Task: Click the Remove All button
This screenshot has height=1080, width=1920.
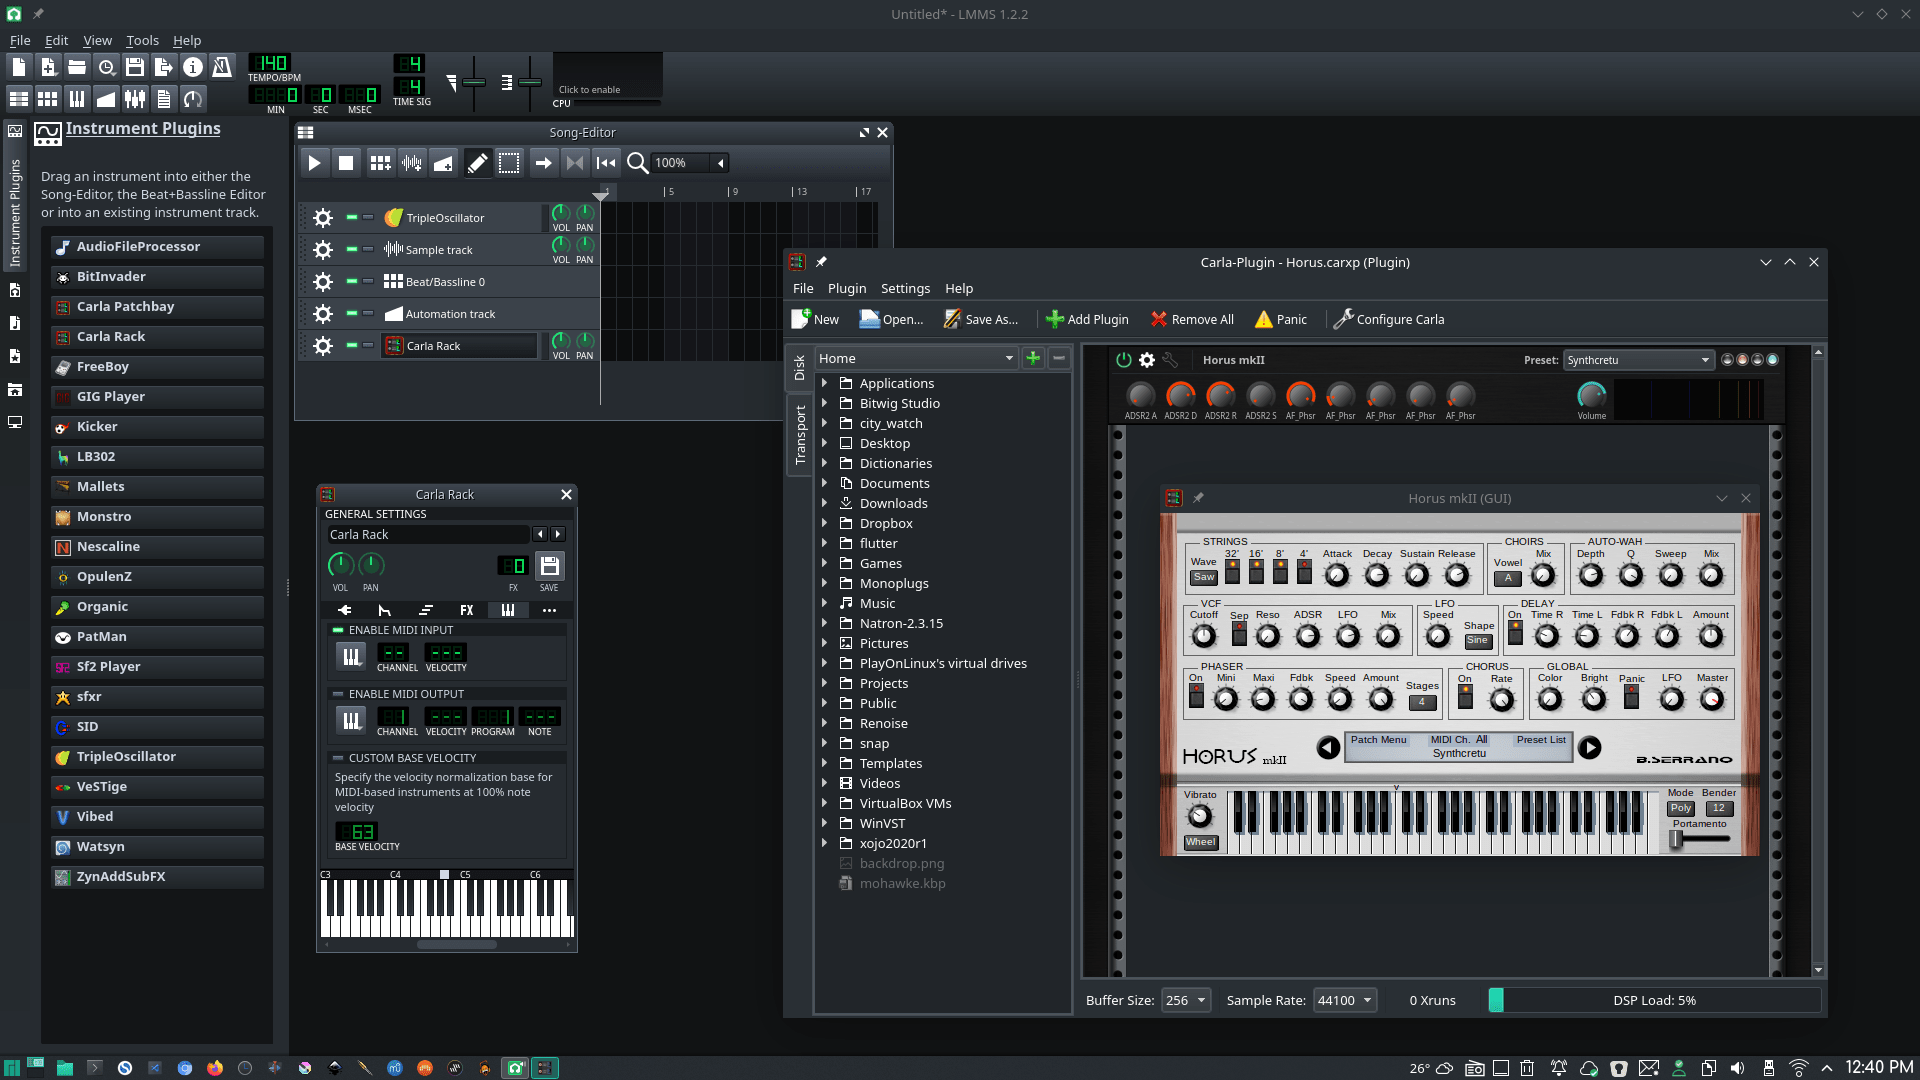Action: pyautogui.click(x=1192, y=319)
